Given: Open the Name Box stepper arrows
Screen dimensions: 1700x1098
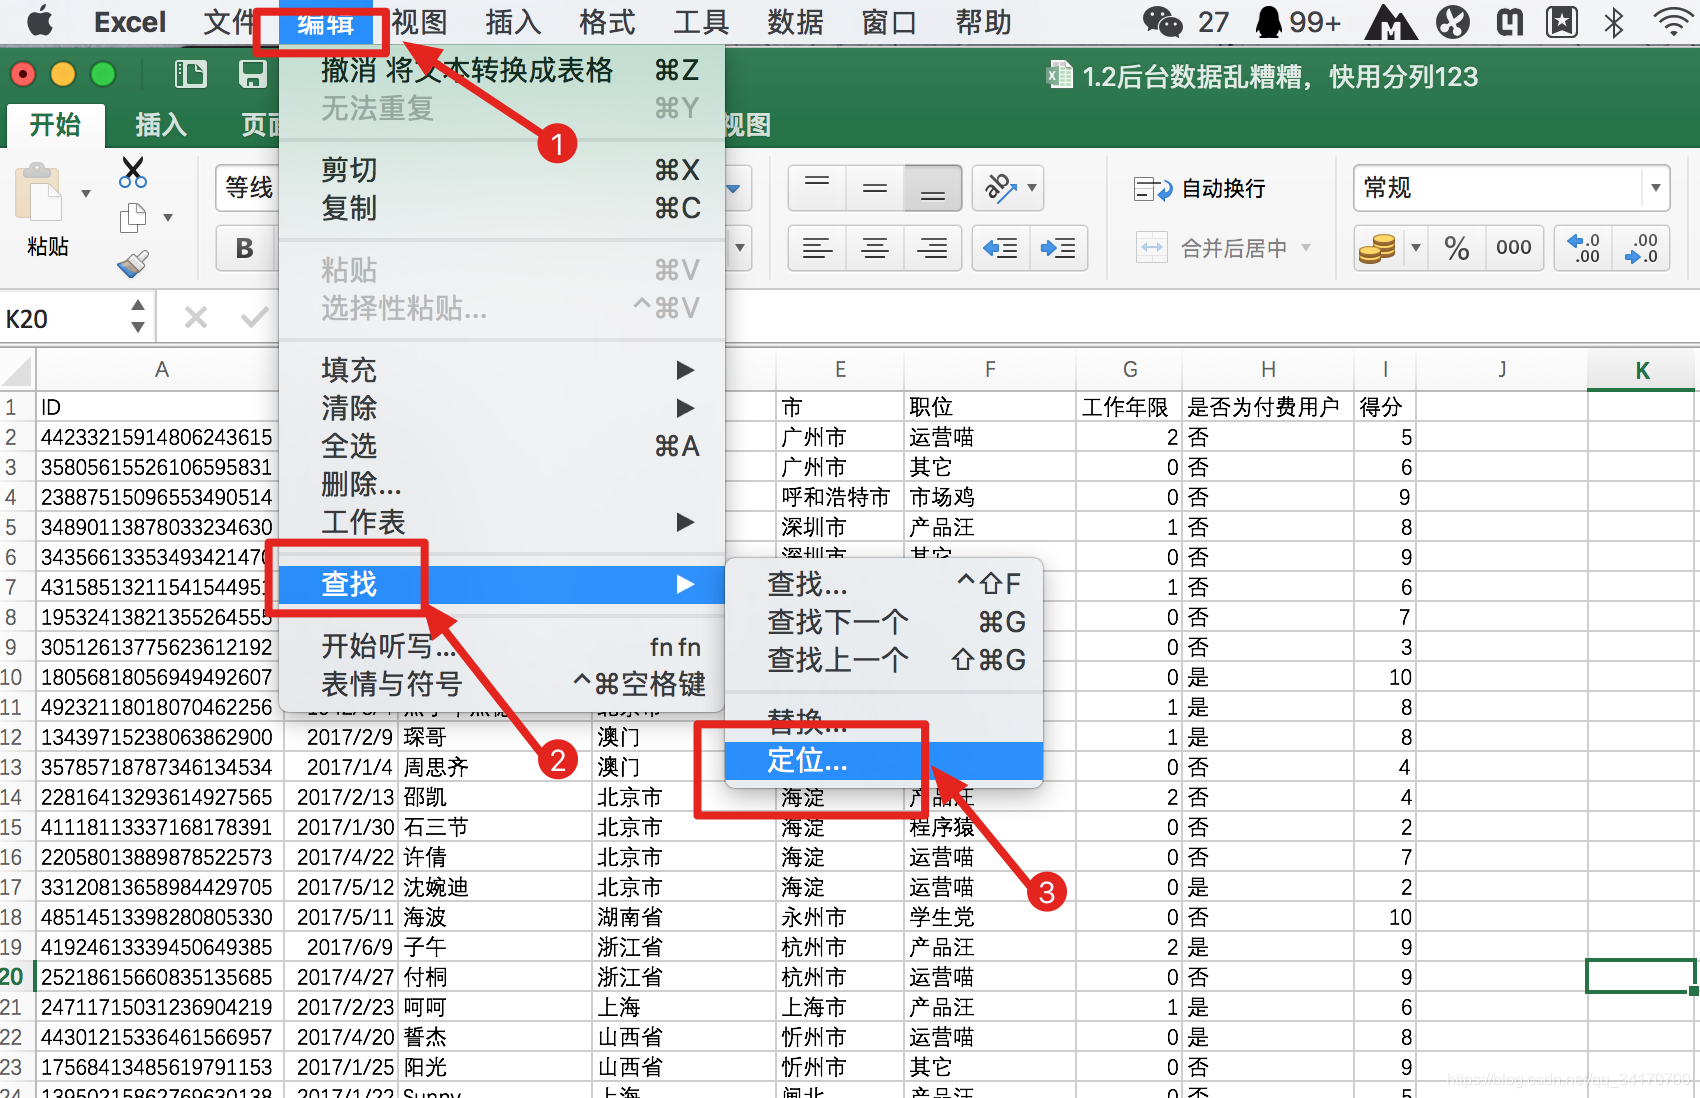Looking at the screenshot, I should click(x=138, y=316).
